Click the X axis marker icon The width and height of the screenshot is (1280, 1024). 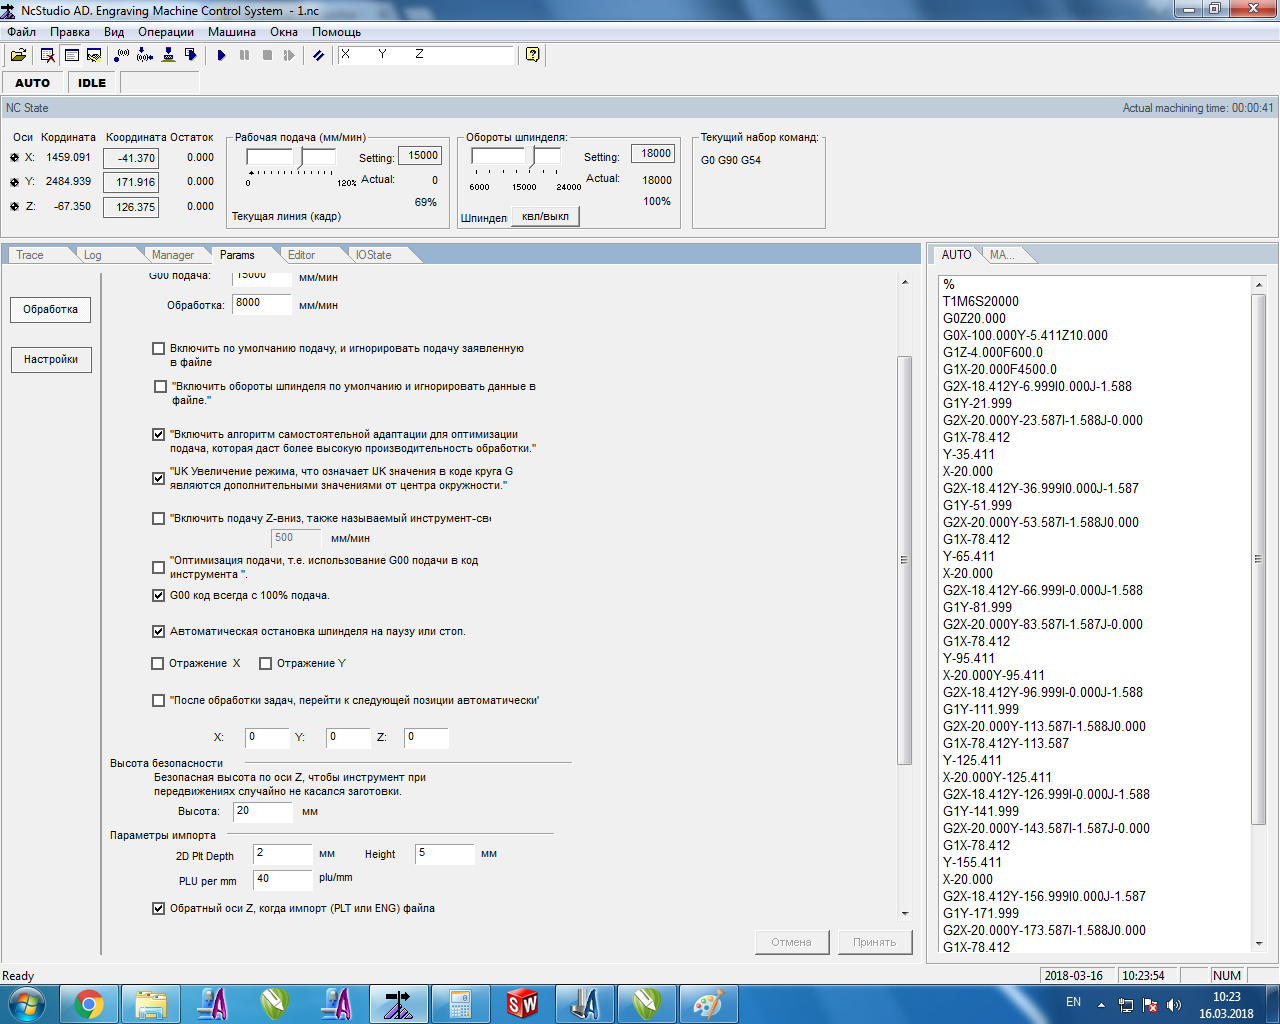click(x=14, y=158)
